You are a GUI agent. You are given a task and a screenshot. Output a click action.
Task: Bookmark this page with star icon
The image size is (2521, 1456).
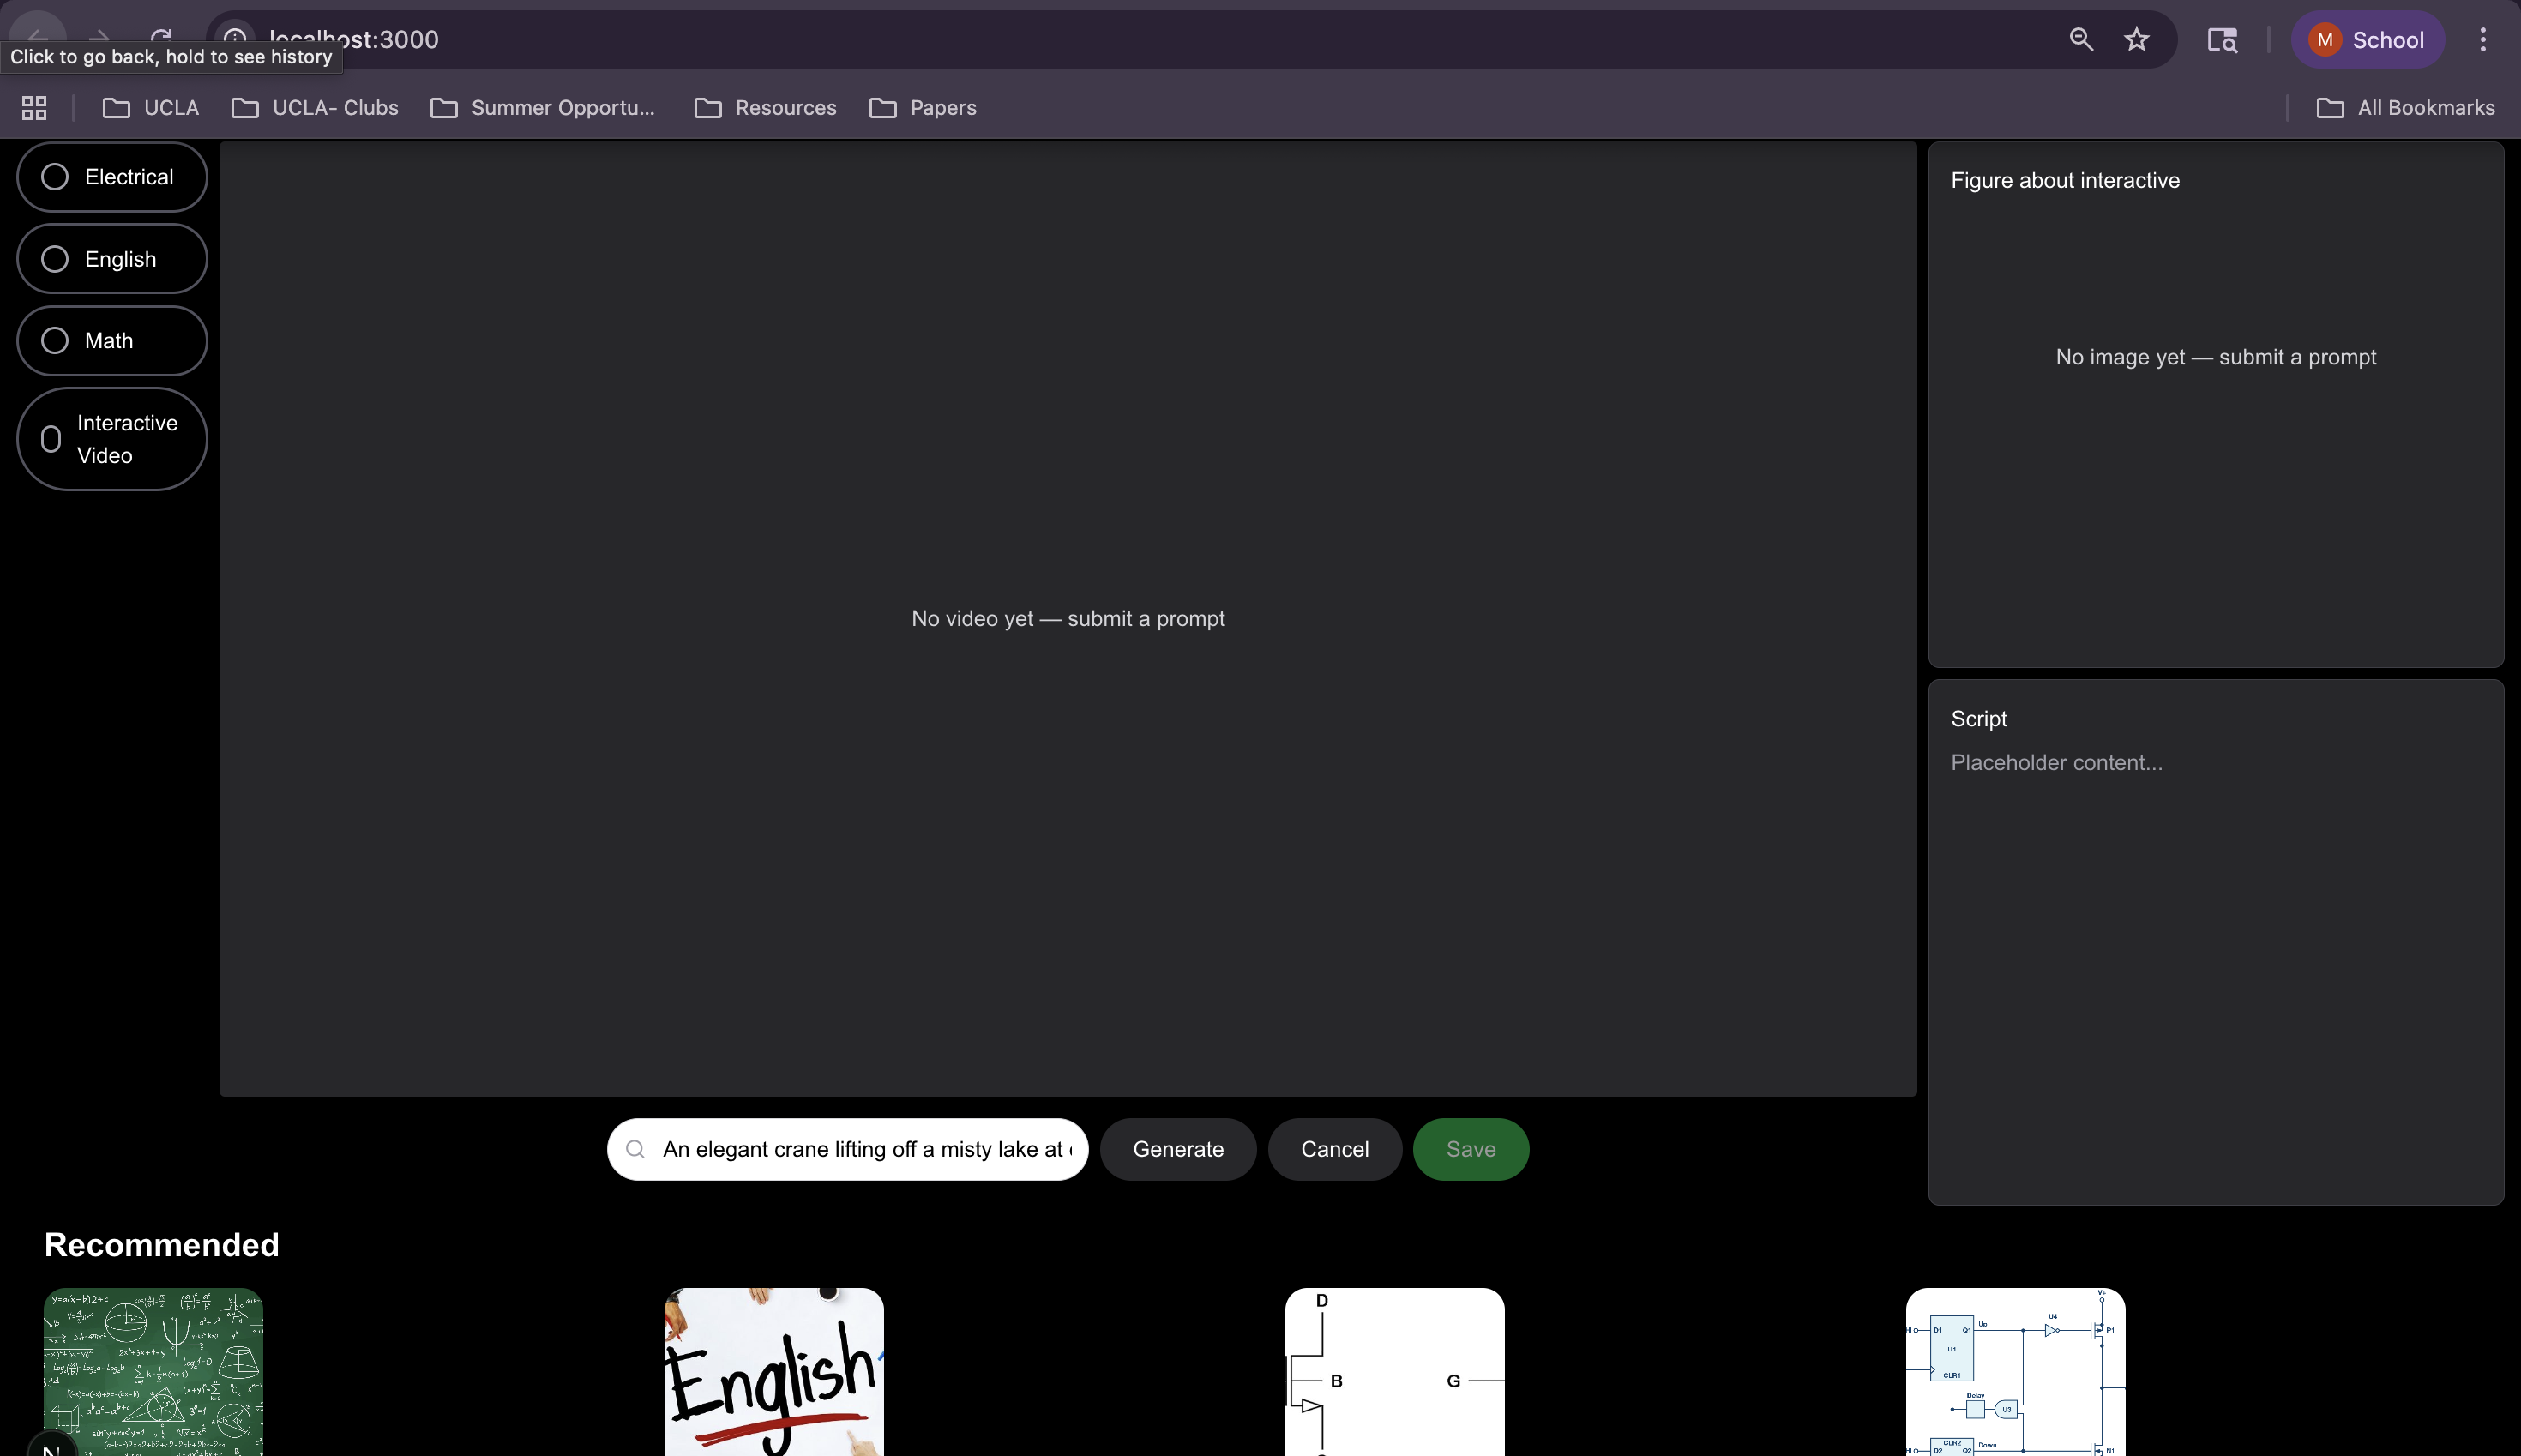click(2136, 39)
